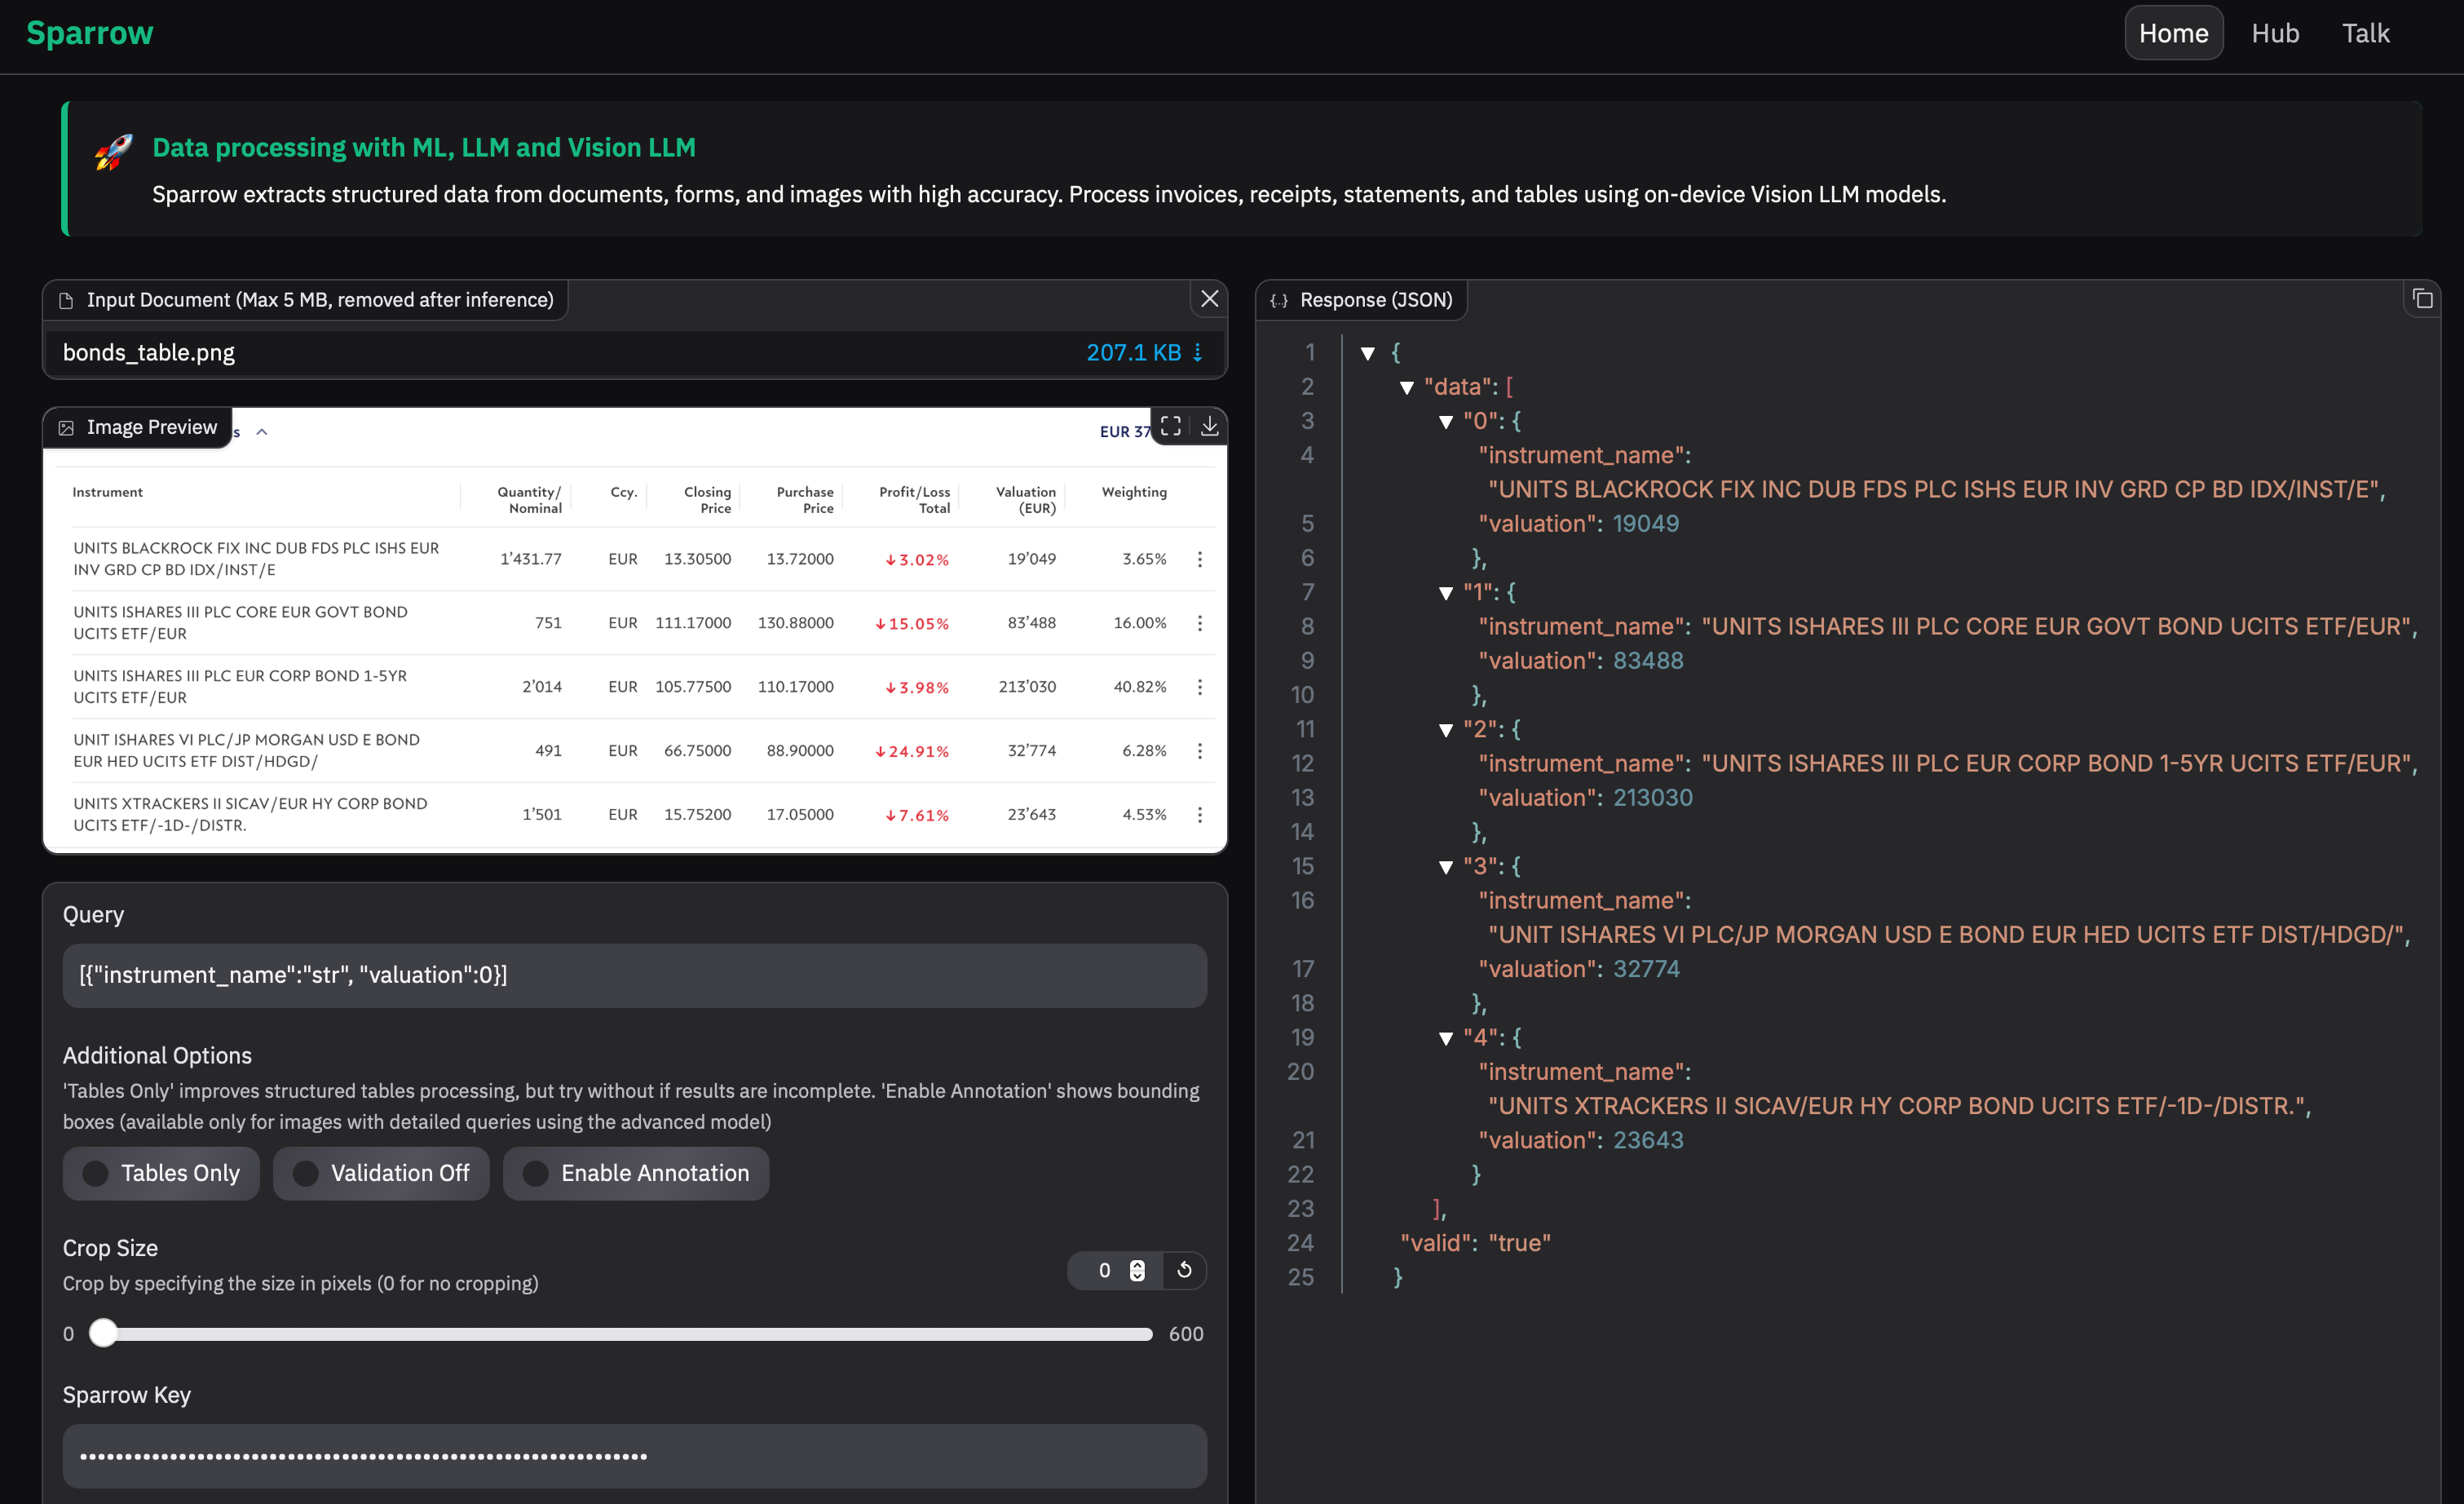Image resolution: width=2464 pixels, height=1504 pixels.
Task: Remove the uploaded bonds_table.png file
Action: click(1209, 299)
